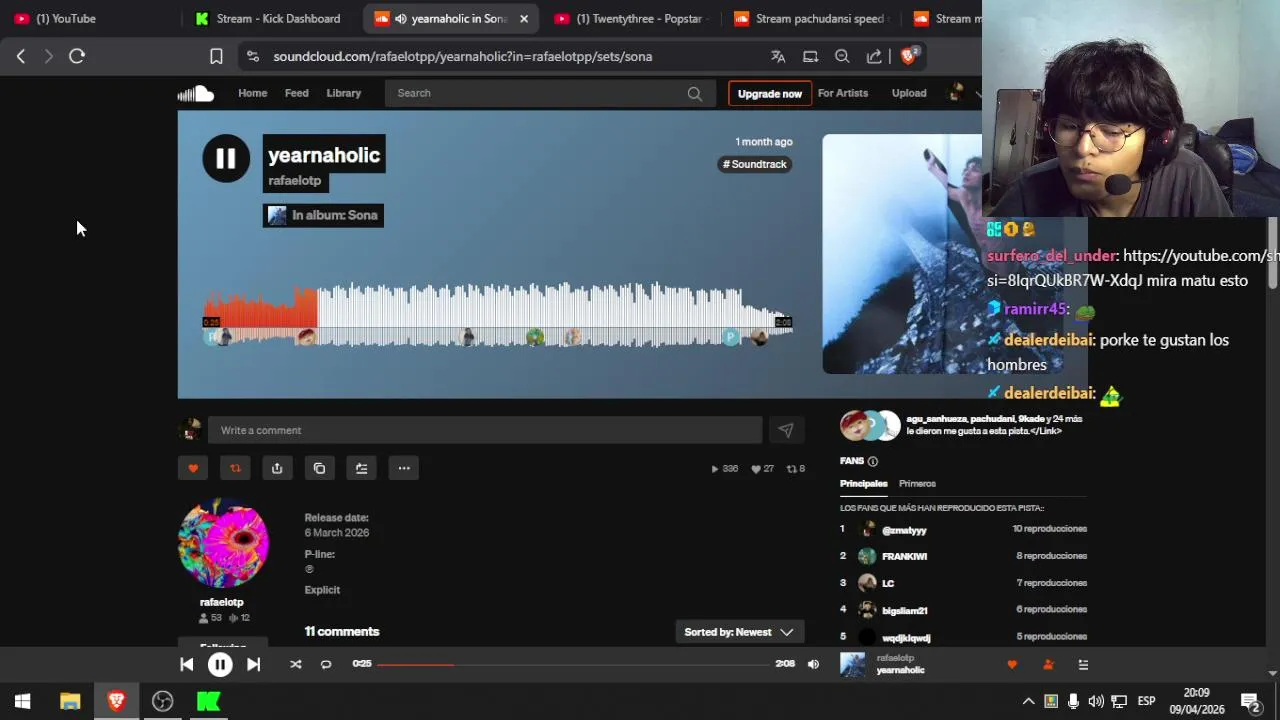Open the Sorted by: Newest dropdown
1280x720 pixels.
740,632
